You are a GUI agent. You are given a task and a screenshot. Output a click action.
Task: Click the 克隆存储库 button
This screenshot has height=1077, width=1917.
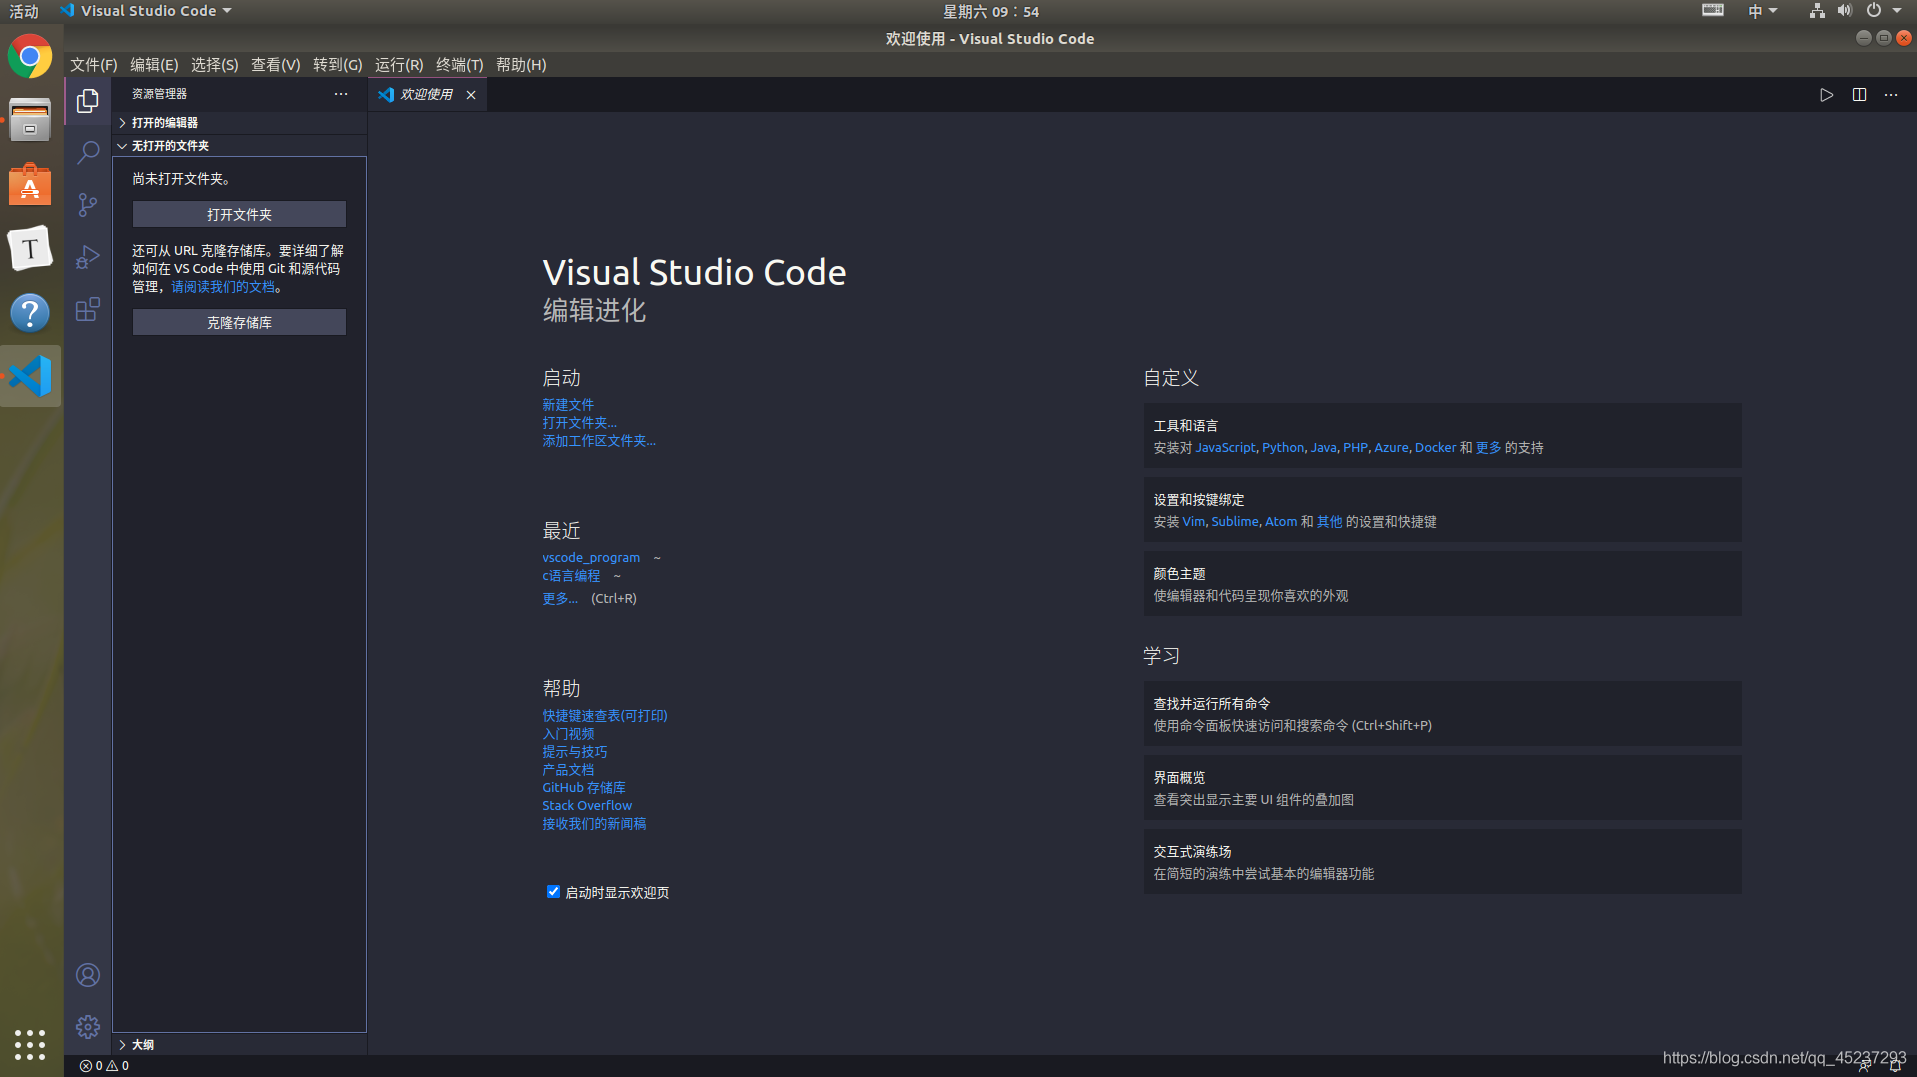[x=239, y=322]
